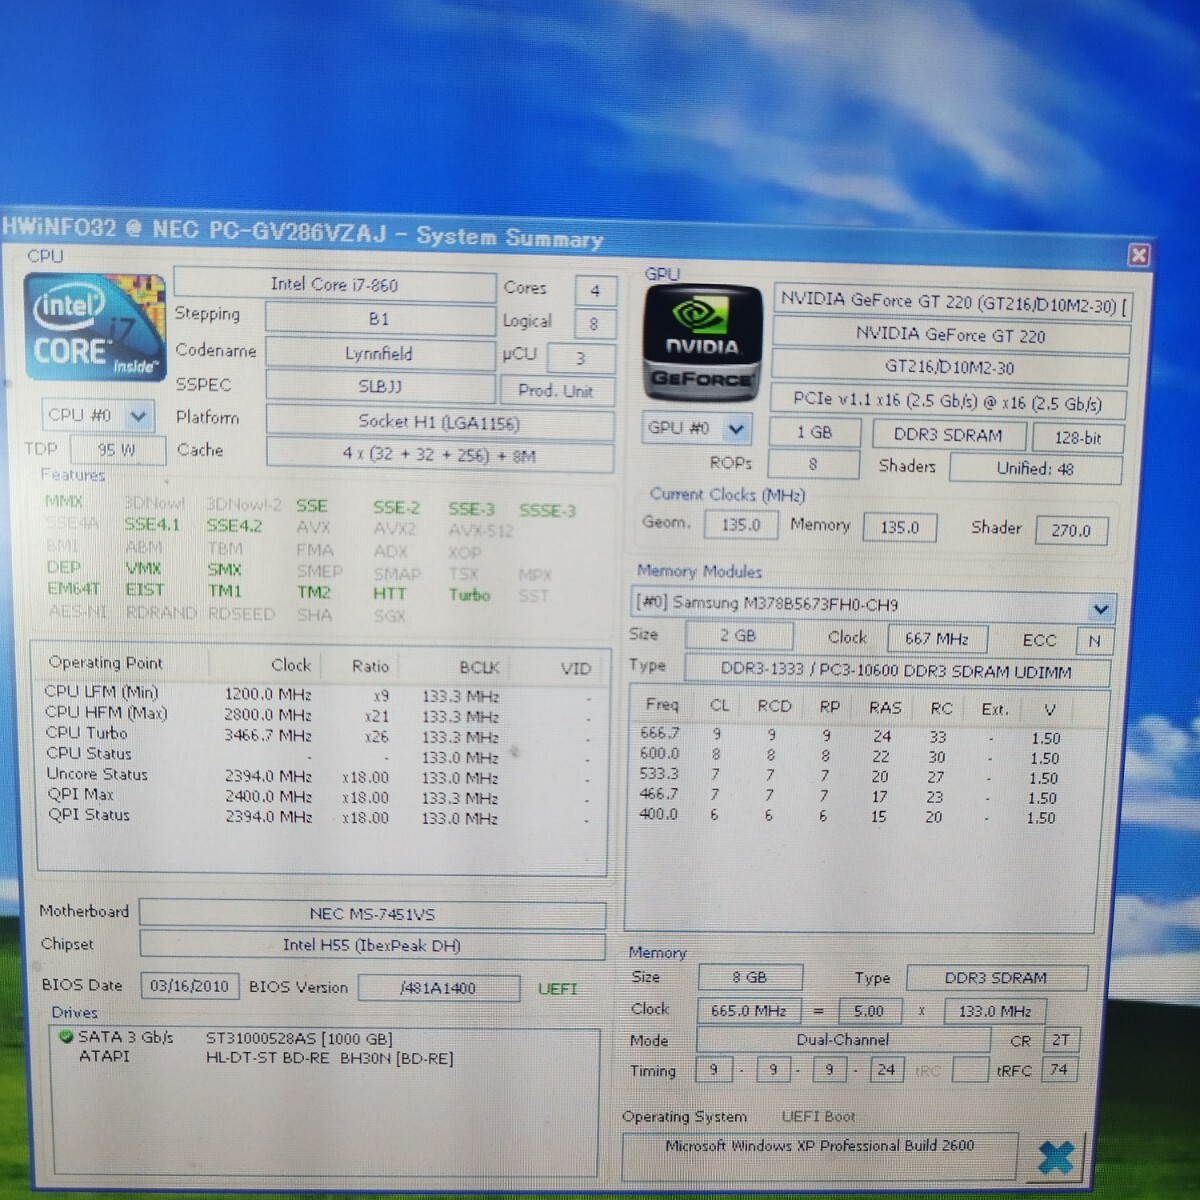
Task: Click the DDR3-1333 / PC3-10600 type field
Action: click(x=896, y=672)
